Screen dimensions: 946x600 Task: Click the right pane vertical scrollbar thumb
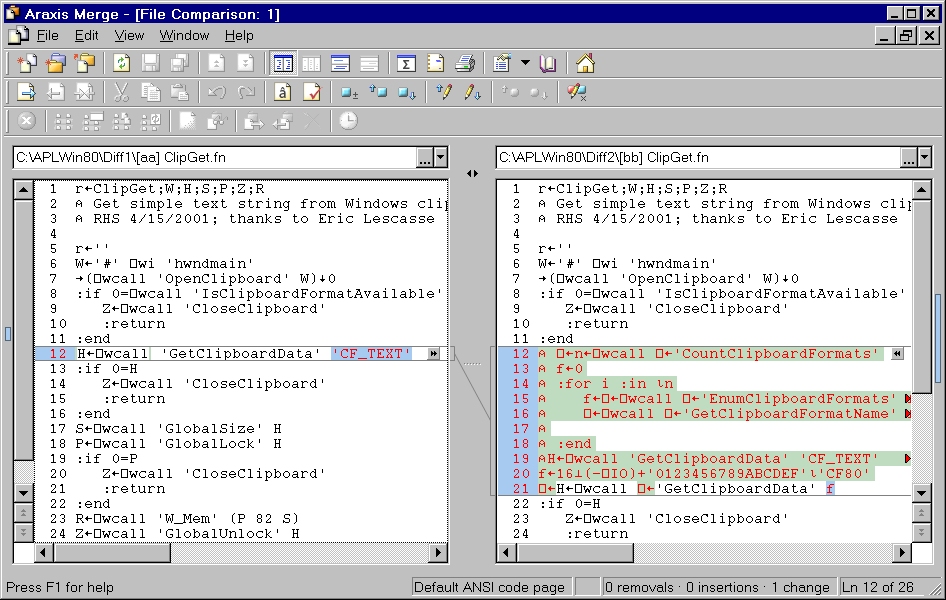click(x=922, y=296)
